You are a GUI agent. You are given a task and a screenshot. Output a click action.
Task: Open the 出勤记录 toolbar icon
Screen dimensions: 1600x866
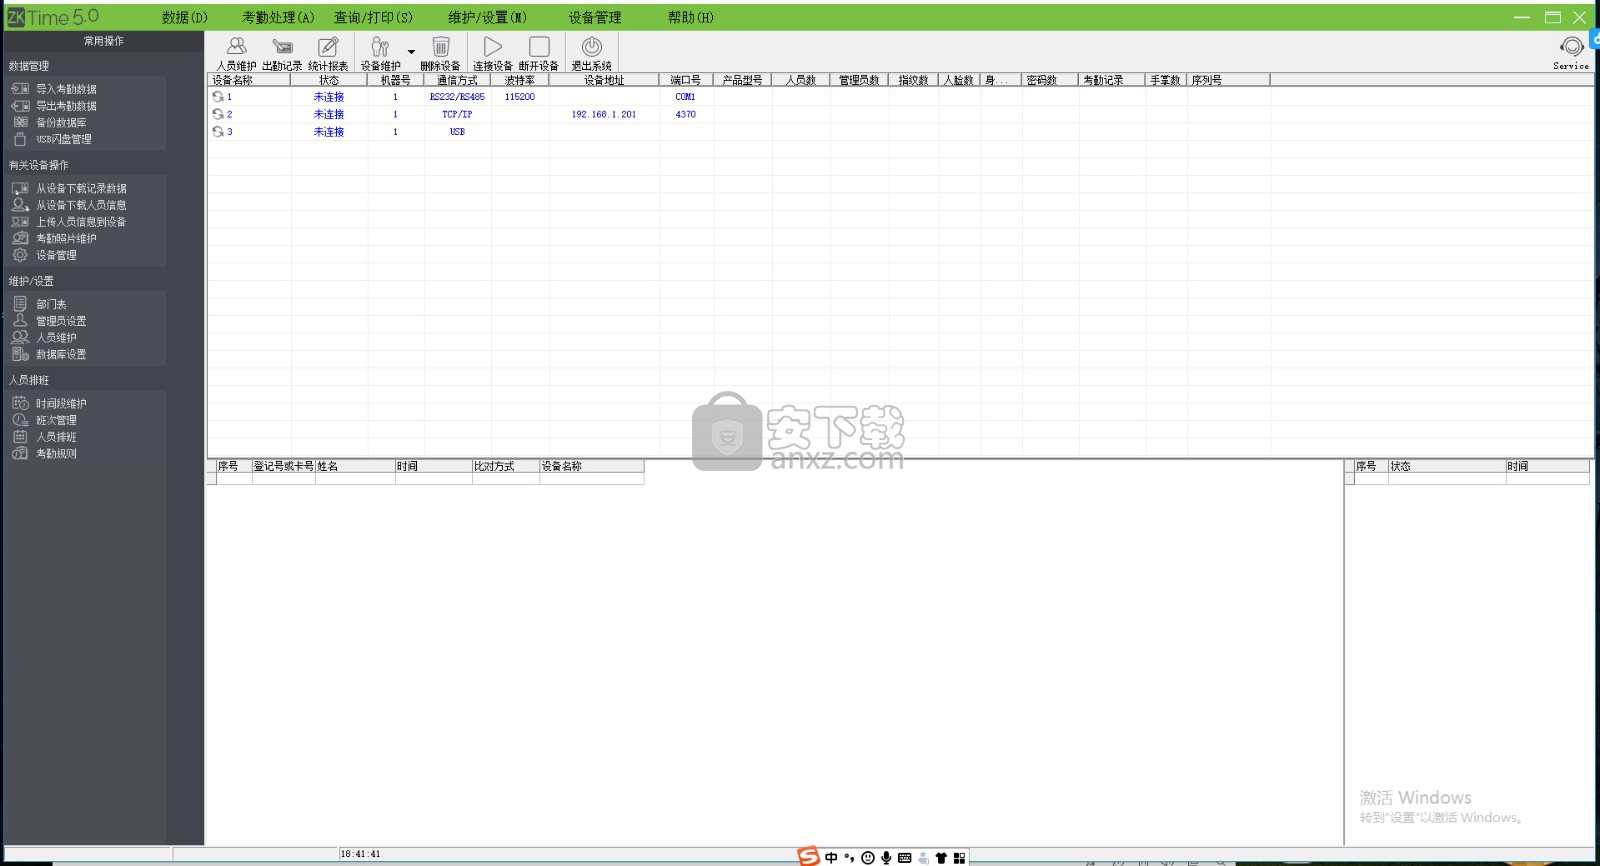[x=282, y=53]
